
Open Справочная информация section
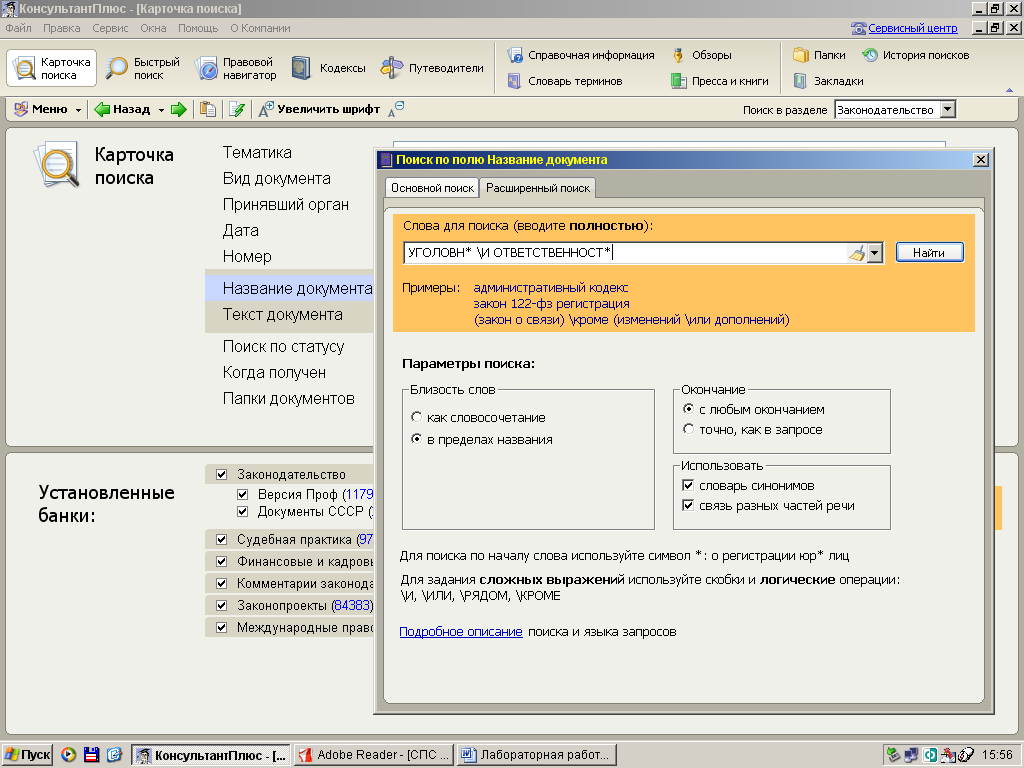(581, 55)
